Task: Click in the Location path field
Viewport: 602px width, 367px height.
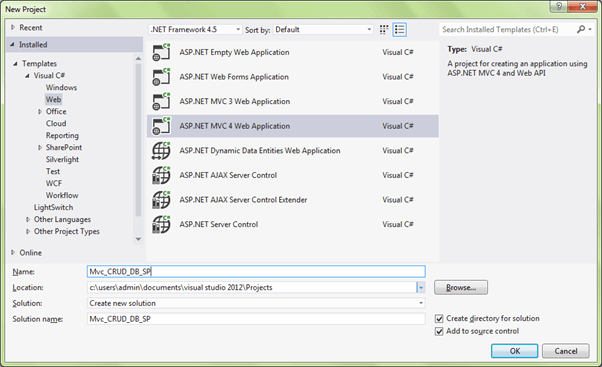Action: [x=251, y=288]
